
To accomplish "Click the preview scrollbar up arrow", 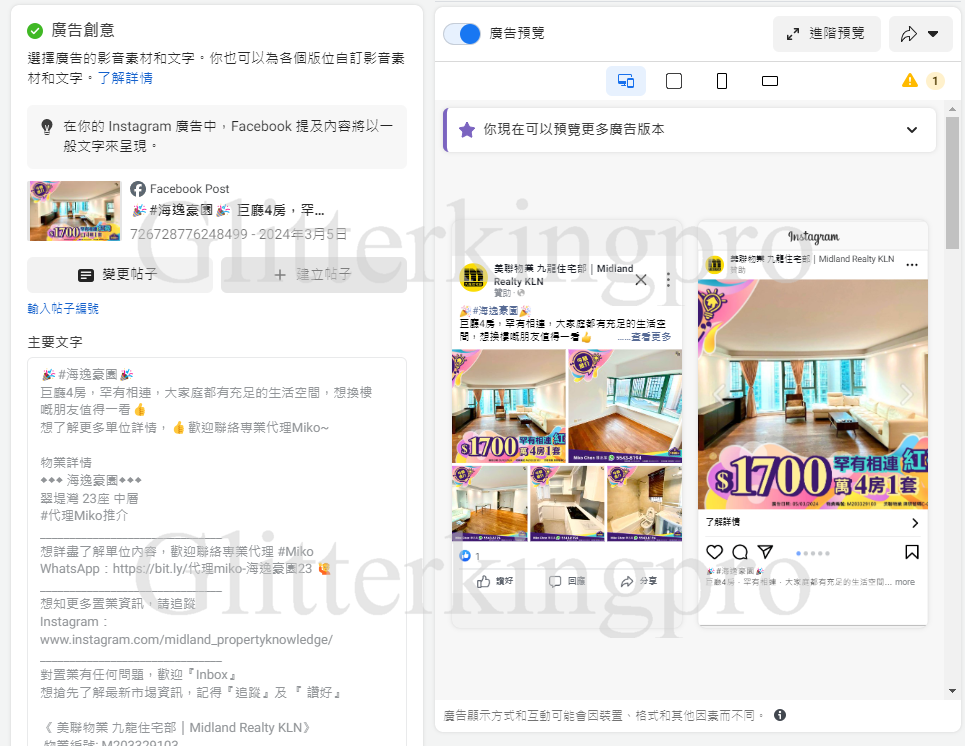I will [x=953, y=110].
